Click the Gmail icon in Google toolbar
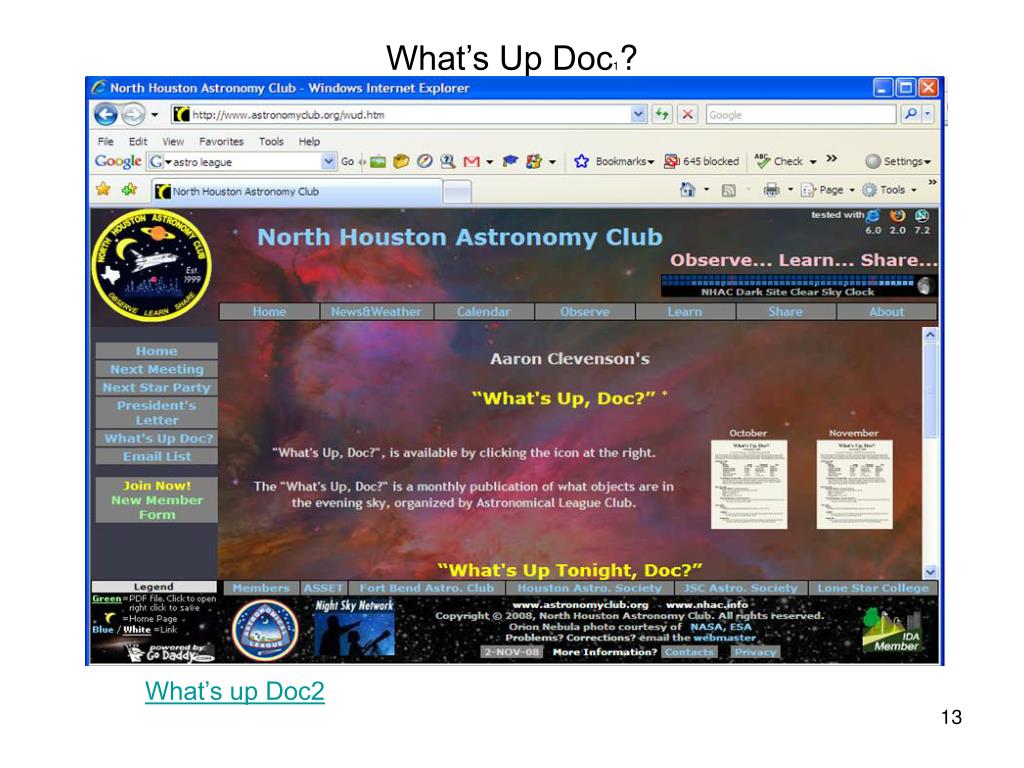Screen dimensions: 1024x768 (472, 161)
